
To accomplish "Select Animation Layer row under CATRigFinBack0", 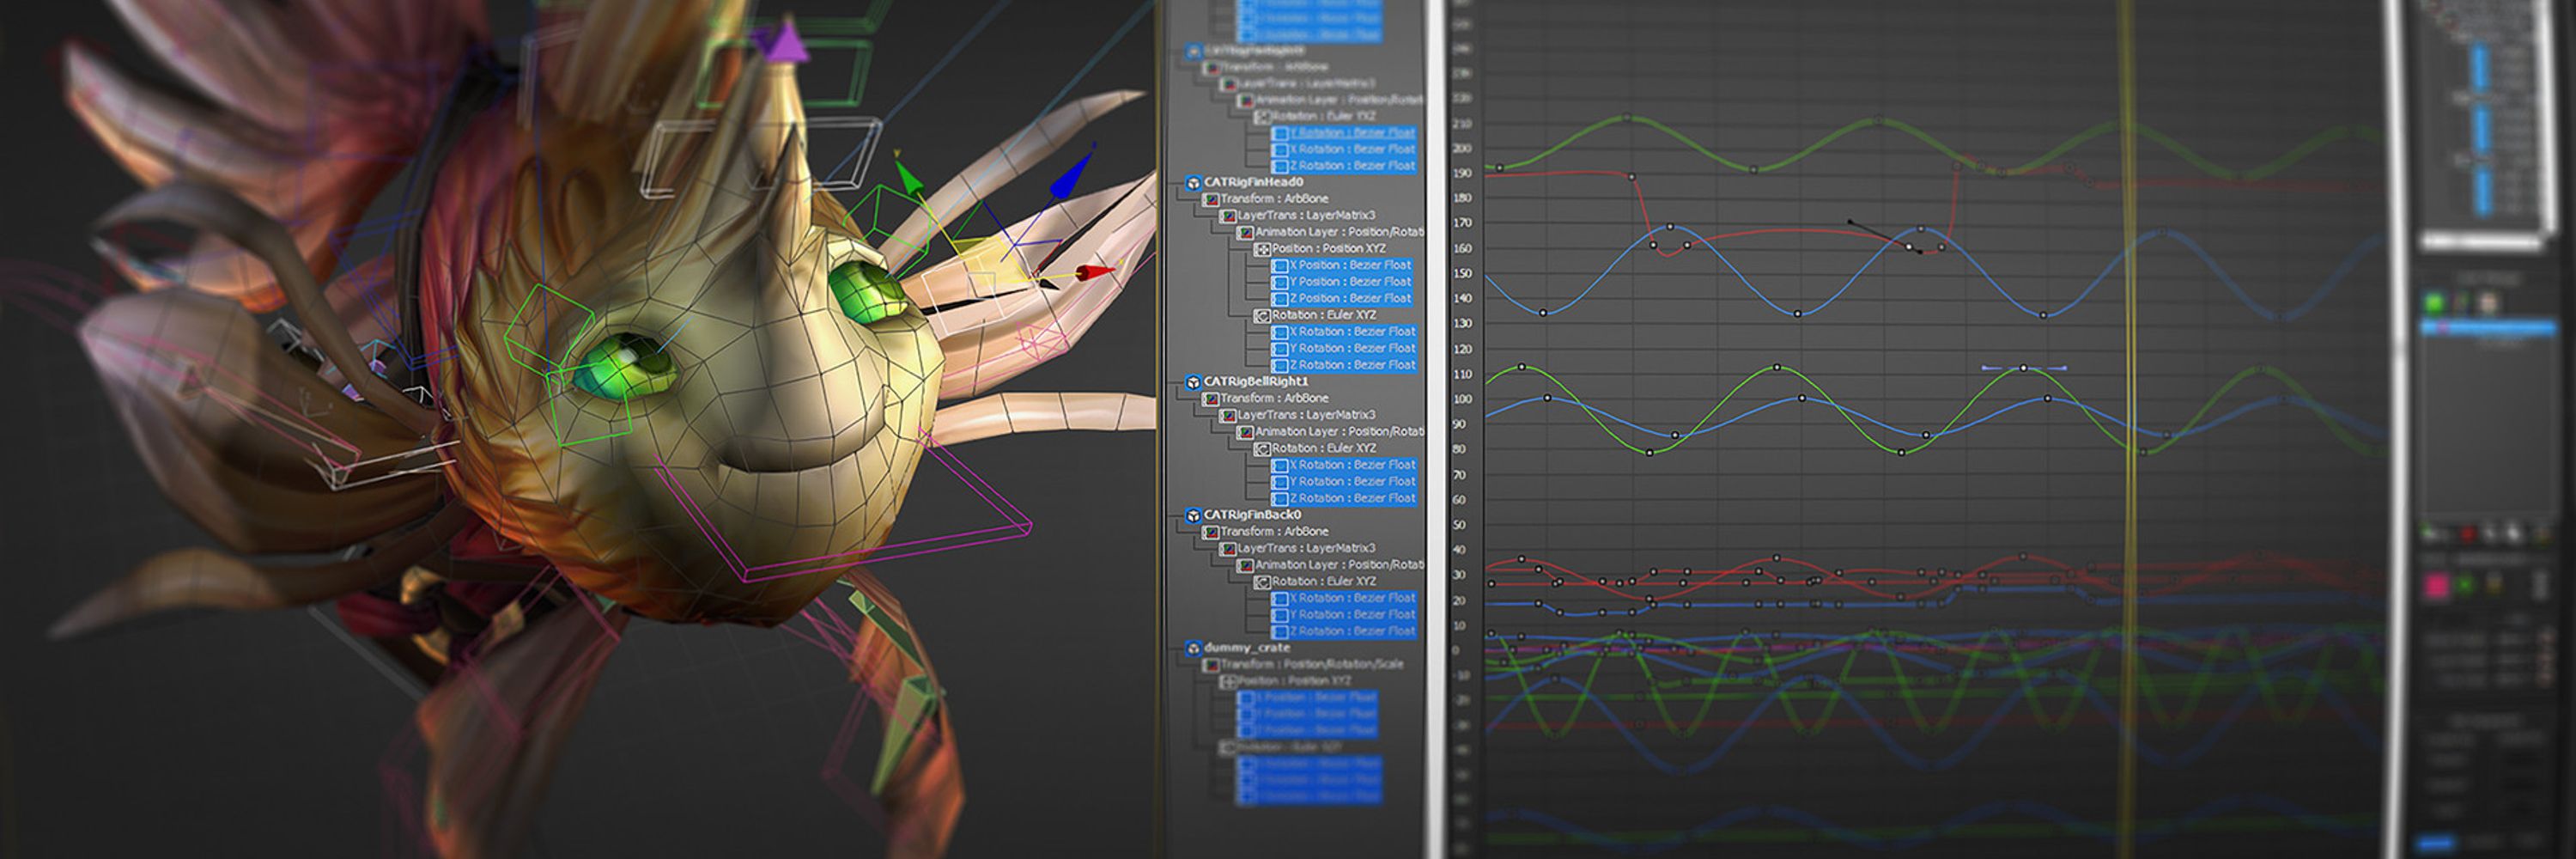I will click(1339, 565).
